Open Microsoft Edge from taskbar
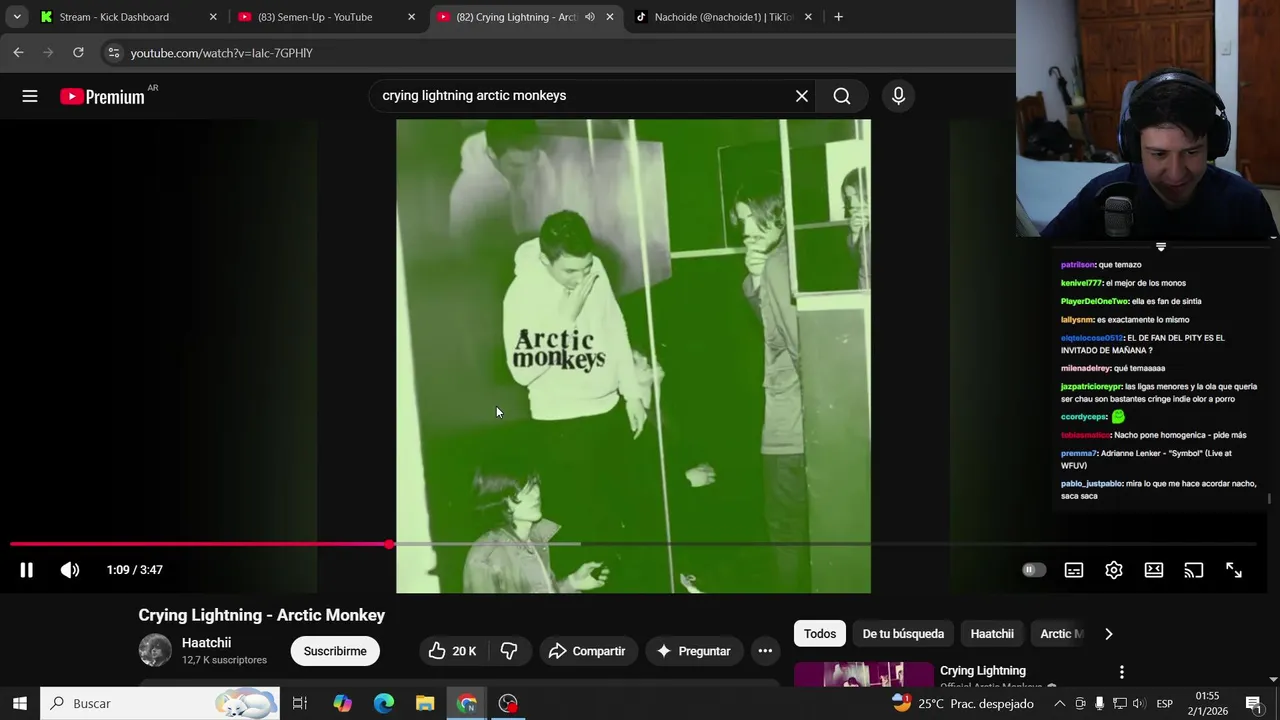The width and height of the screenshot is (1280, 720). 384,703
